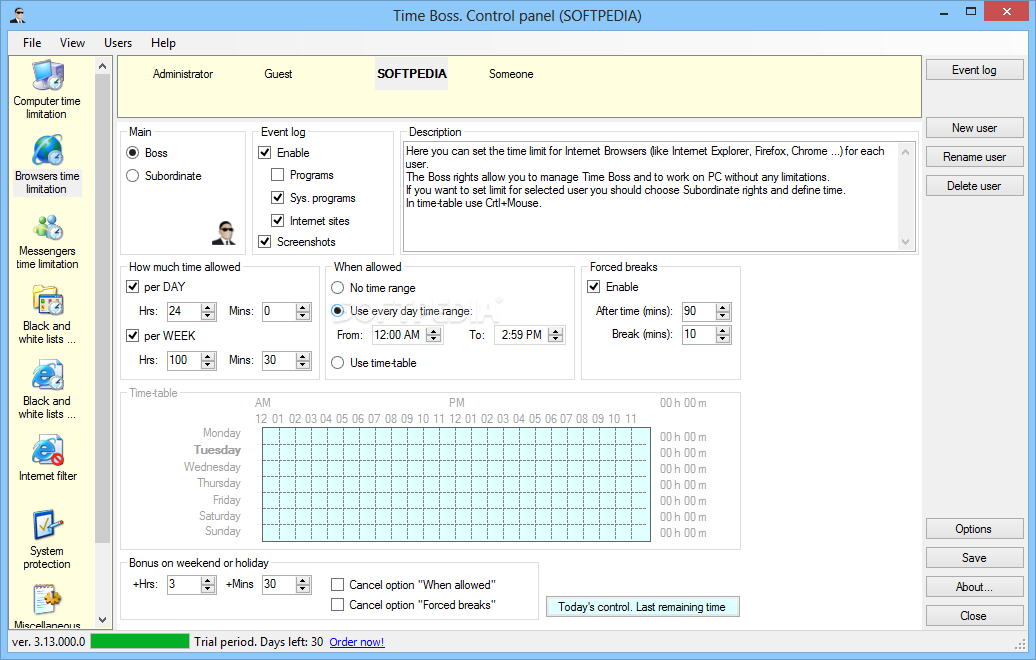Check Cancel option "When allowed"
The width and height of the screenshot is (1036, 660).
(x=338, y=585)
